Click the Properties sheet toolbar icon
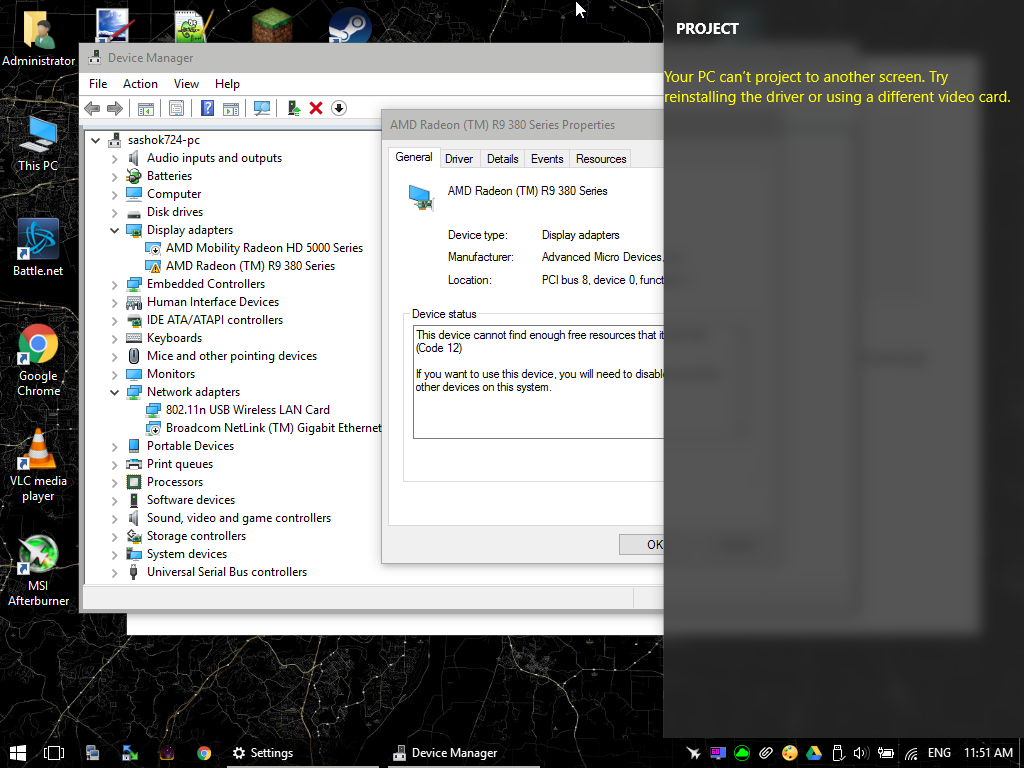Screen dimensions: 1024x768 (x=176, y=108)
